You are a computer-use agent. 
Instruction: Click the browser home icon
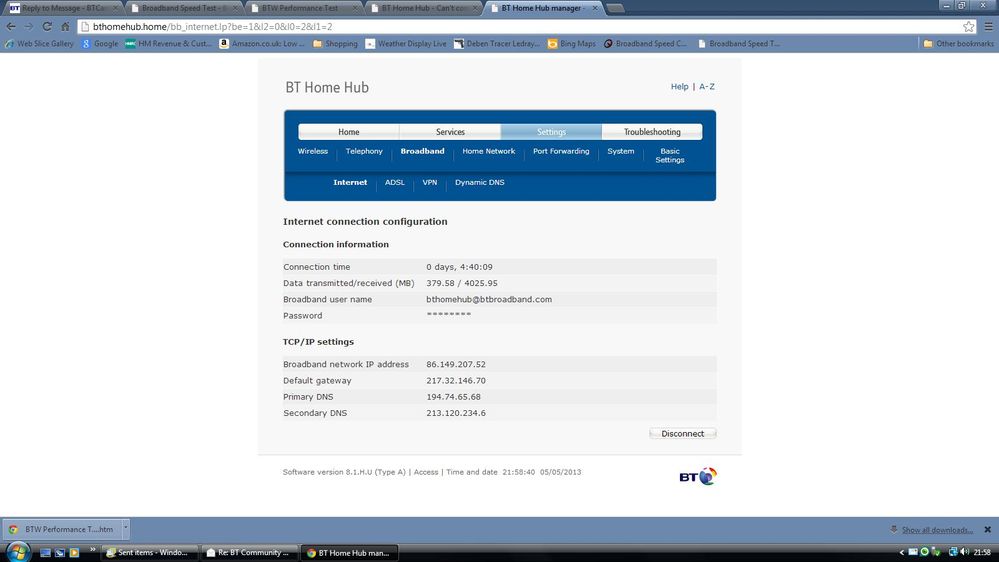coord(65,27)
